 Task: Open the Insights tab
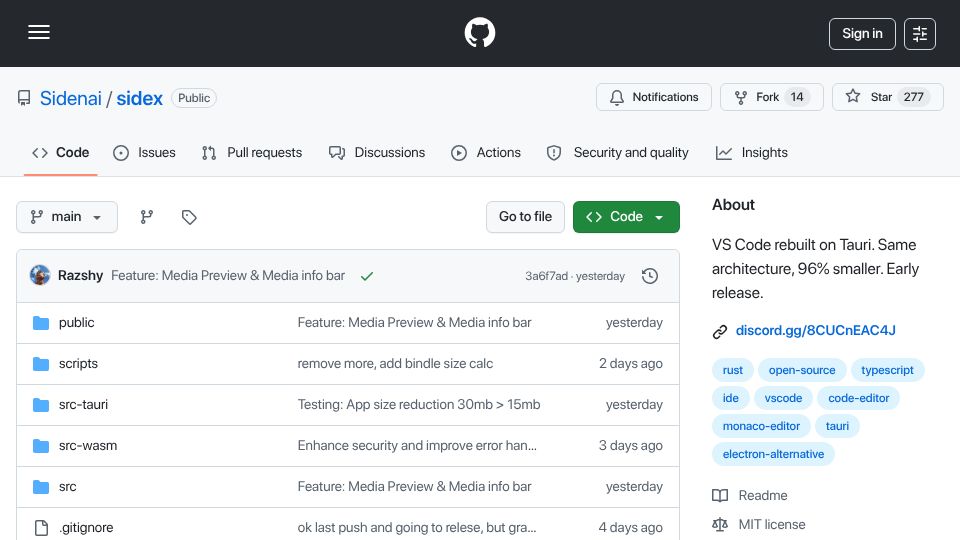(x=751, y=152)
